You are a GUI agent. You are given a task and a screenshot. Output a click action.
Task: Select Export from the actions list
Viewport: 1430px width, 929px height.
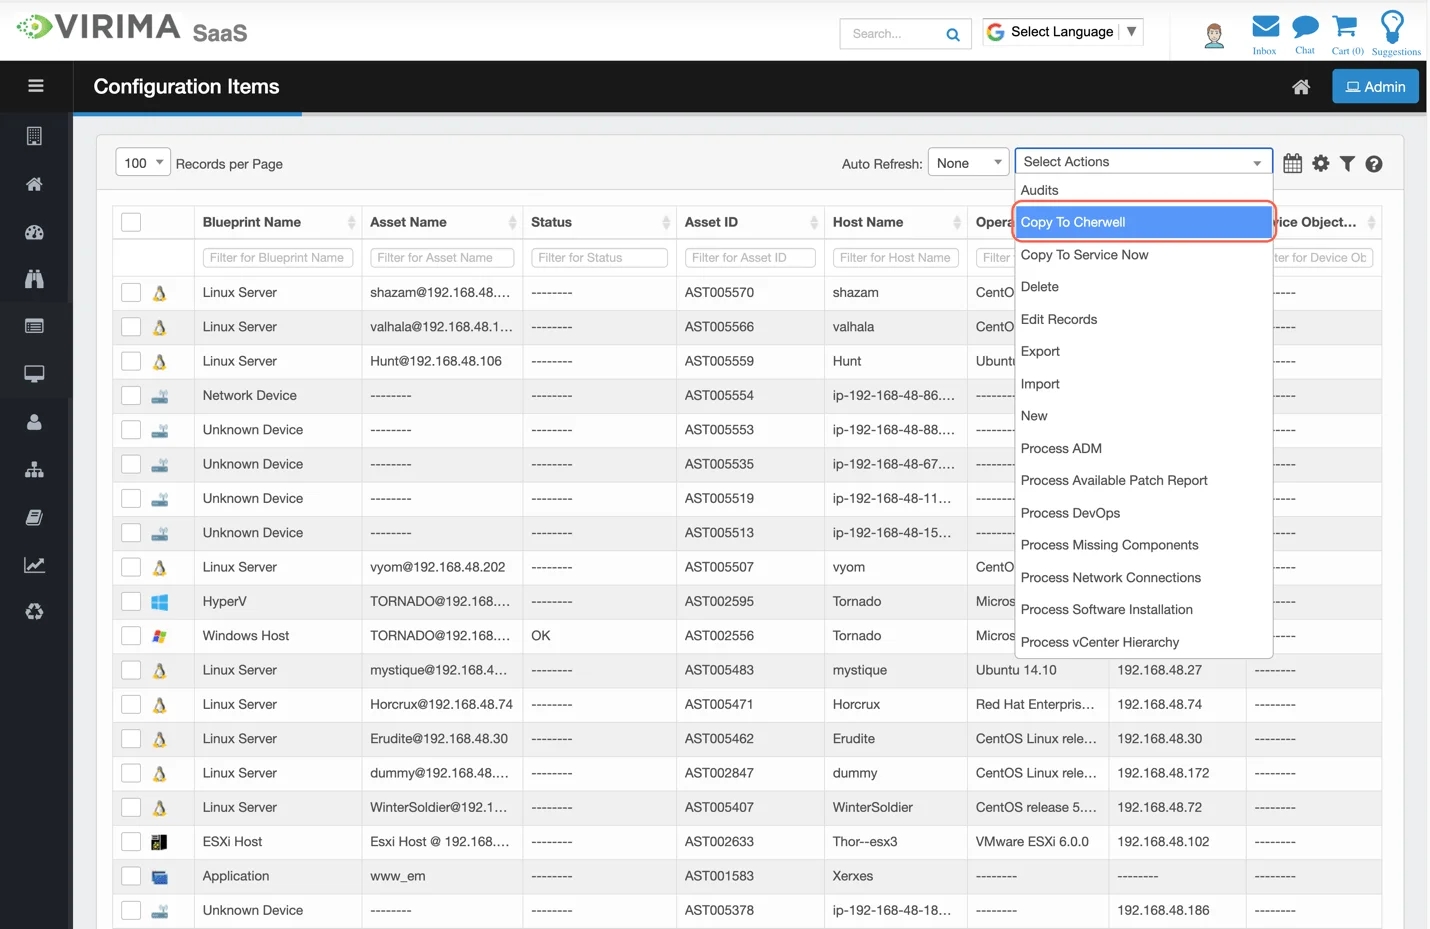pyautogui.click(x=1040, y=352)
